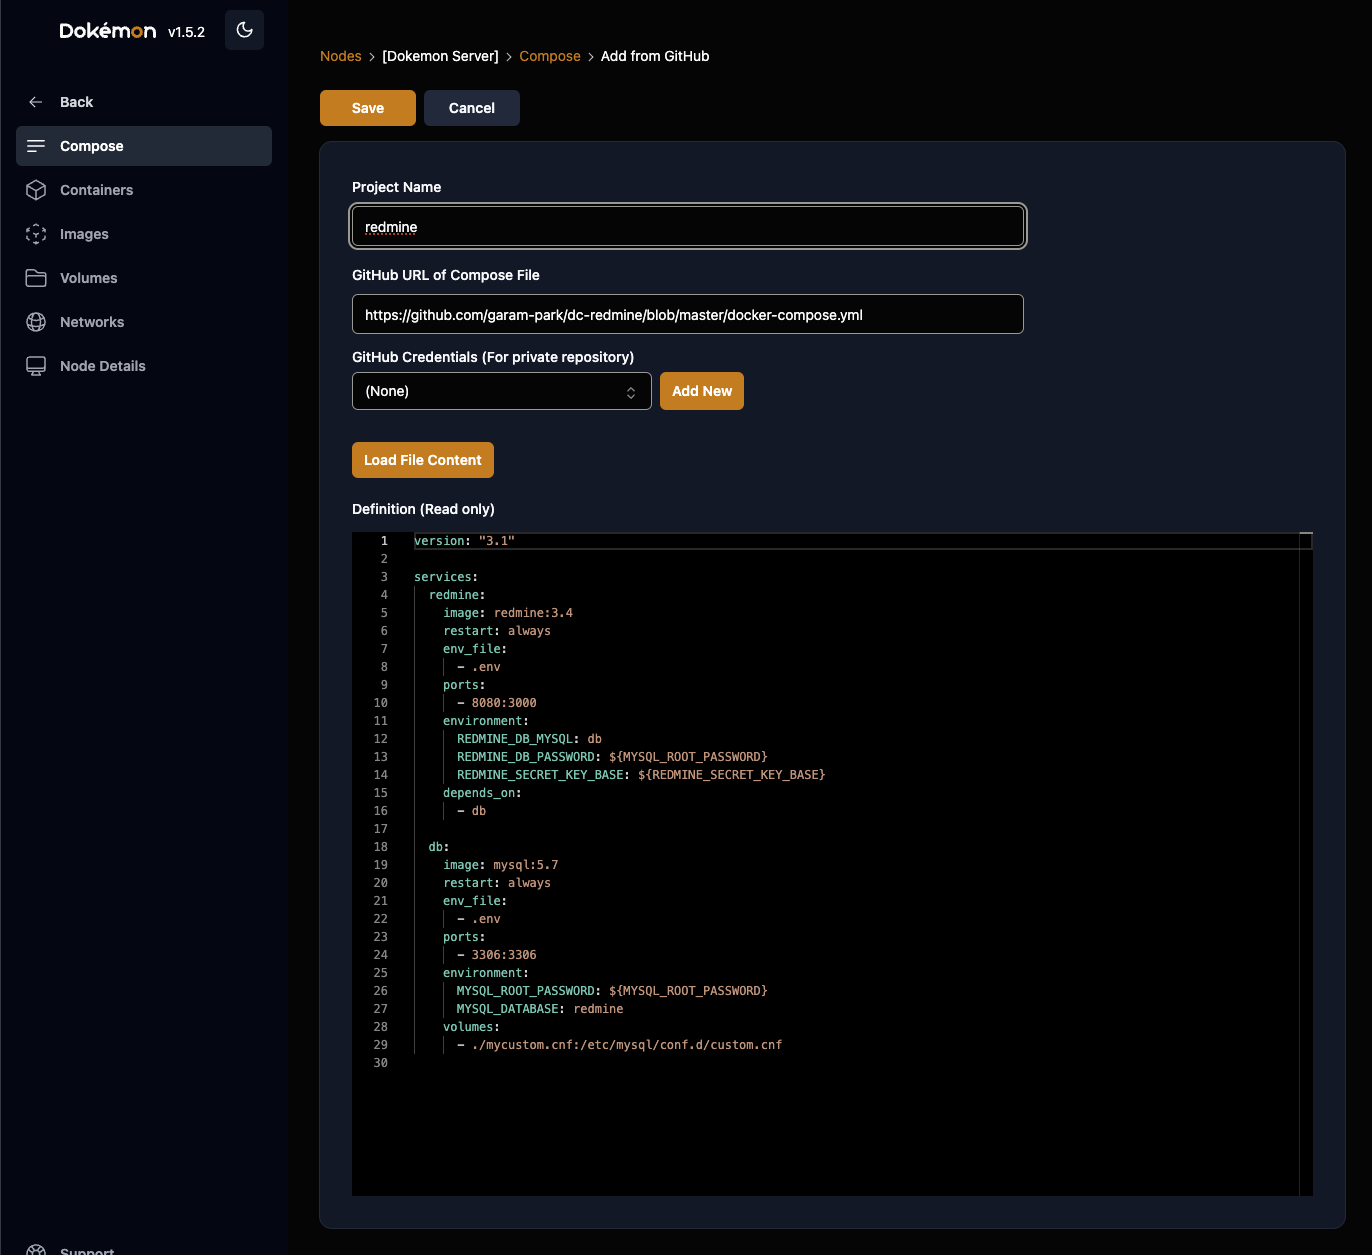
Task: Click REDMINE_DB_MYSQL line in editor
Action: click(x=529, y=739)
